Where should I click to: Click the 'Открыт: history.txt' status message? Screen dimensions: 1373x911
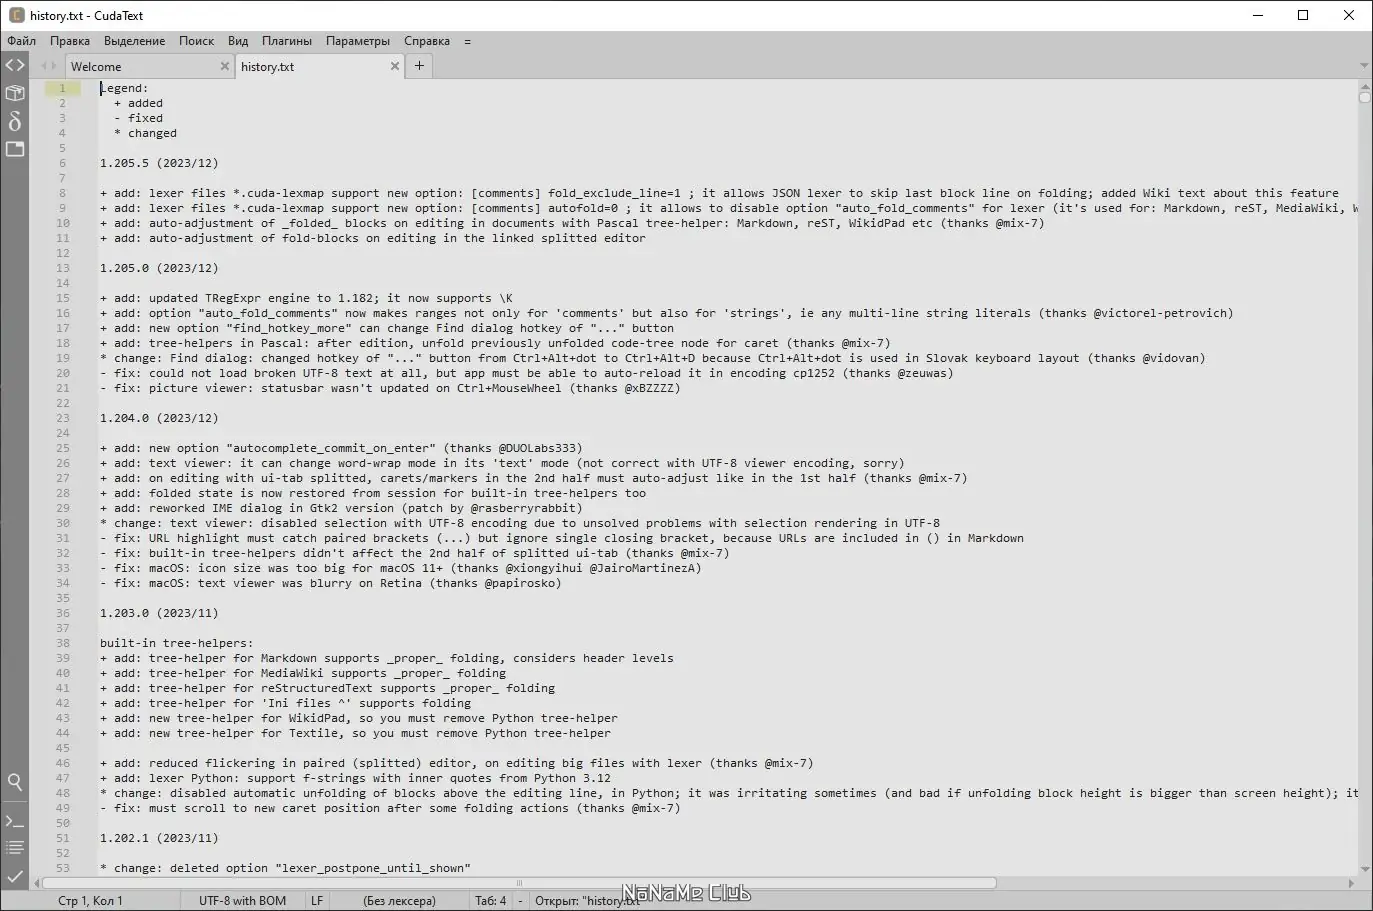tap(587, 900)
